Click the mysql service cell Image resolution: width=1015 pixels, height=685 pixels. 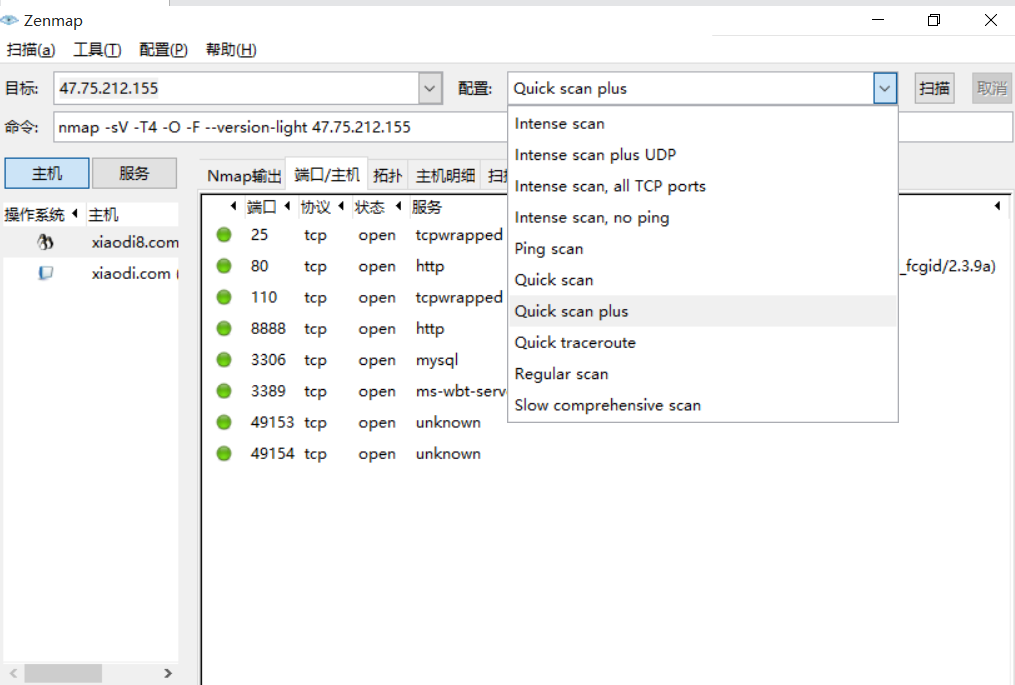tap(437, 360)
